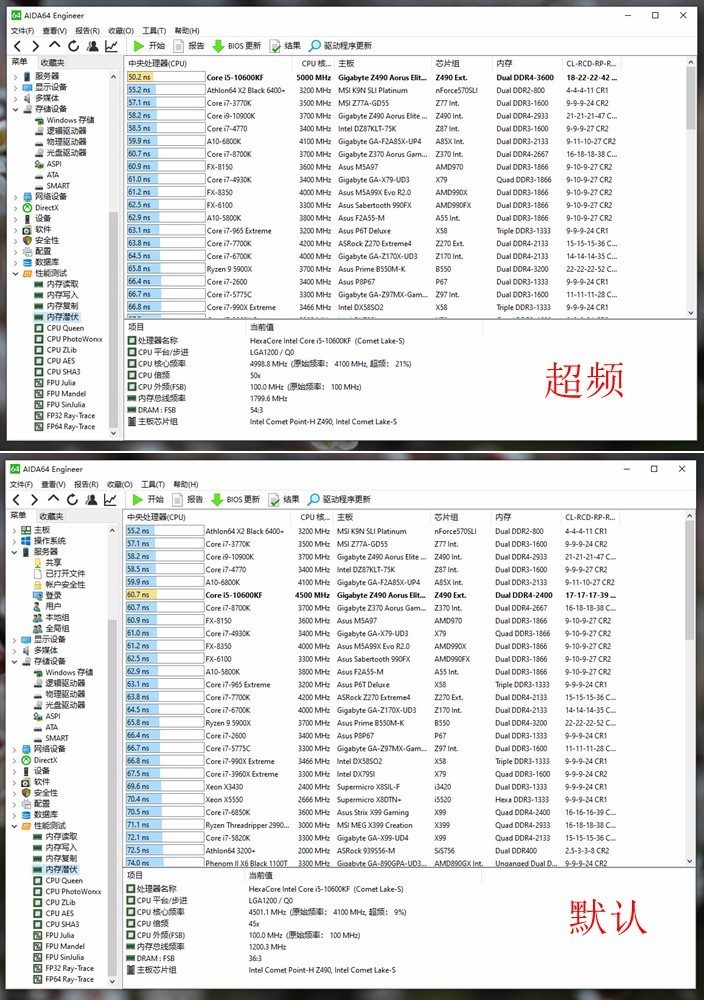The image size is (704, 1000).
Task: Open 工具(T) menu in top AIDA64 window
Action: click(x=154, y=31)
